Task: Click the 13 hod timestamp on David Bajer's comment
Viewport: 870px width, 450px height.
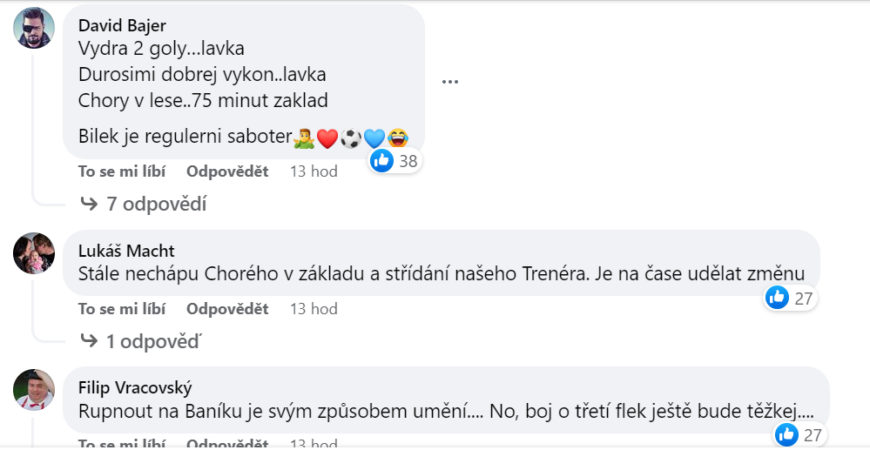Action: tap(313, 172)
